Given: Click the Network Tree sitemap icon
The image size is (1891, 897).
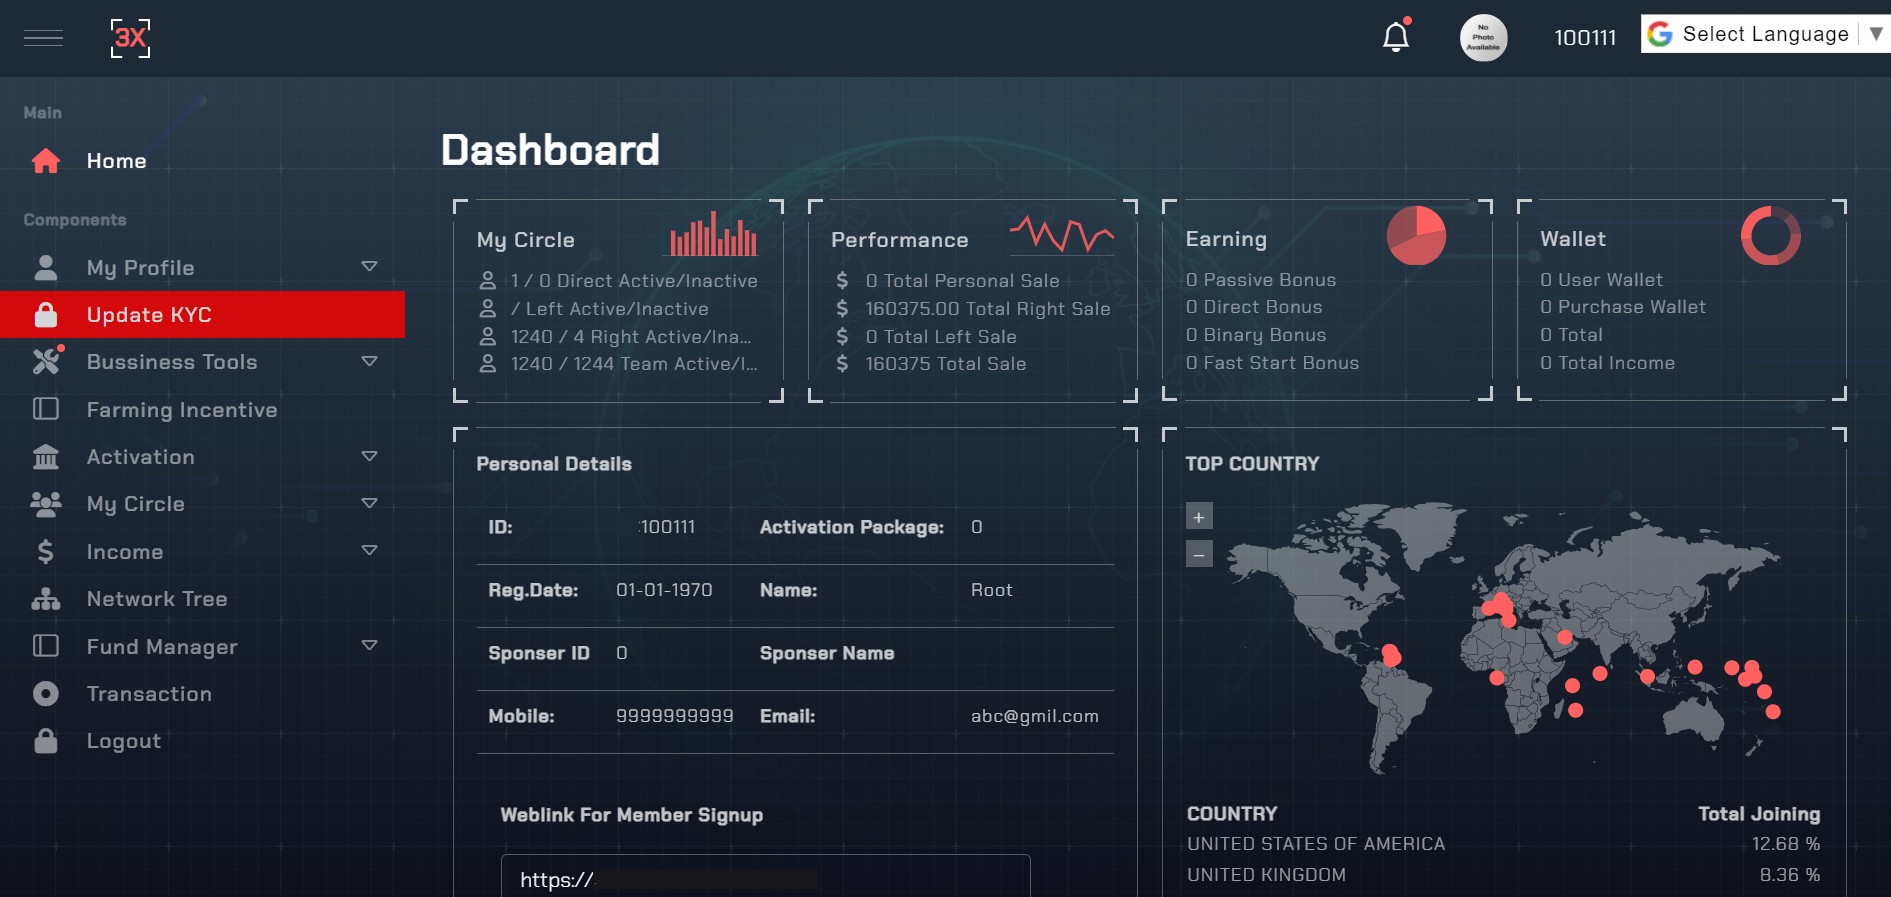Looking at the screenshot, I should pos(46,599).
